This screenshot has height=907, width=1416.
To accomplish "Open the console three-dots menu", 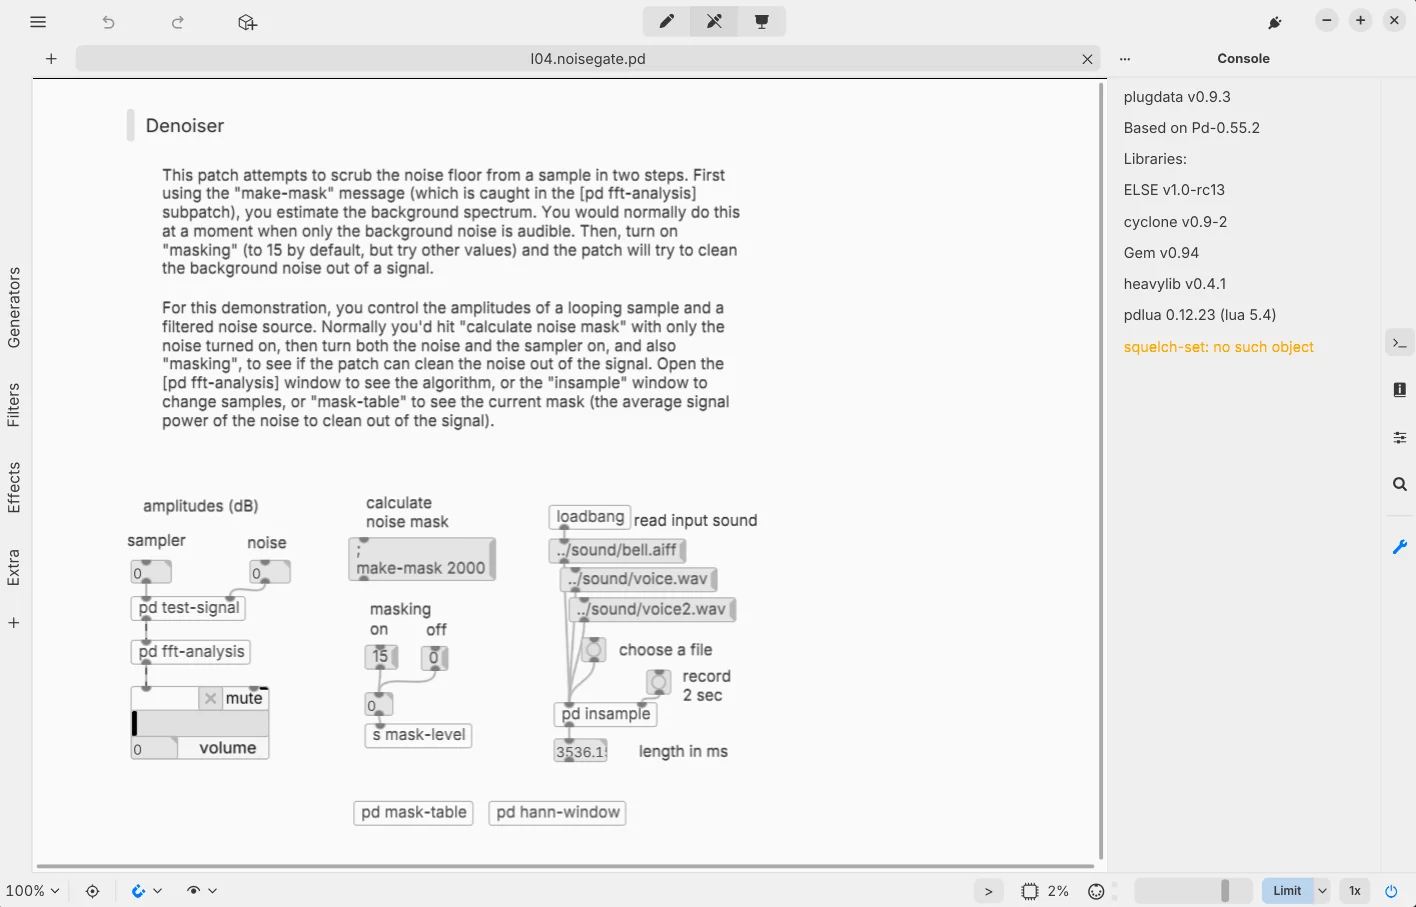I will (1125, 59).
